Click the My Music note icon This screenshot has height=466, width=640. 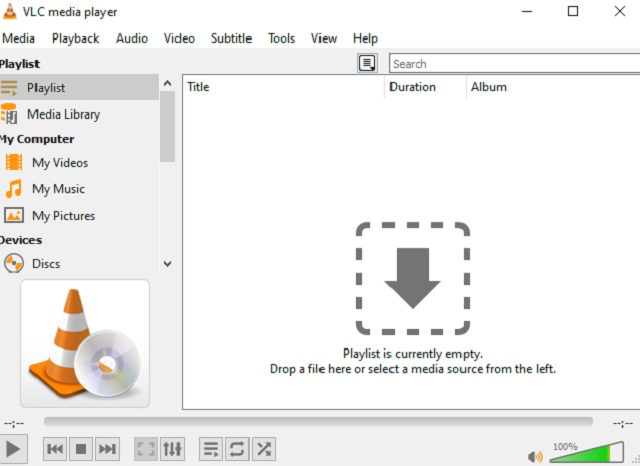click(x=13, y=189)
